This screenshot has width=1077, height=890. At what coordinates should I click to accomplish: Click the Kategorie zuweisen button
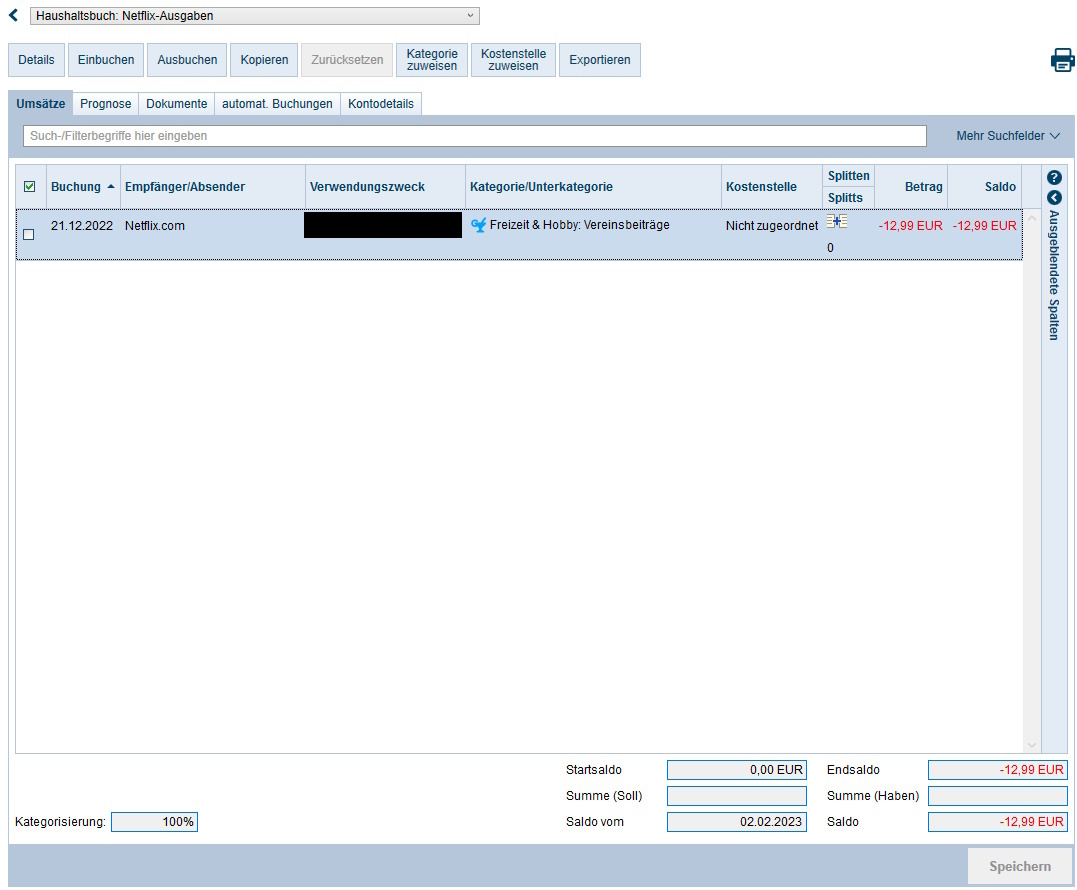click(432, 60)
